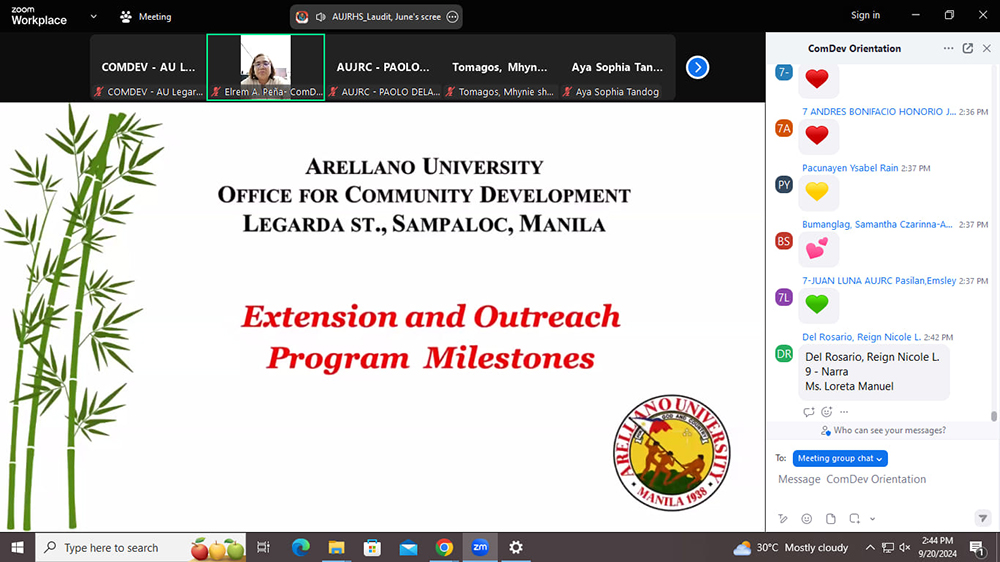Click the chat screenshot capture icon
This screenshot has height=562, width=1000.
(x=855, y=519)
